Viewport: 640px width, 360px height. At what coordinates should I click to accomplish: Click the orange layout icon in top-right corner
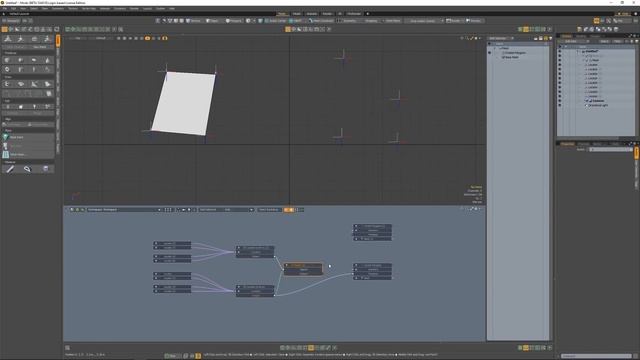pyautogui.click(x=596, y=20)
